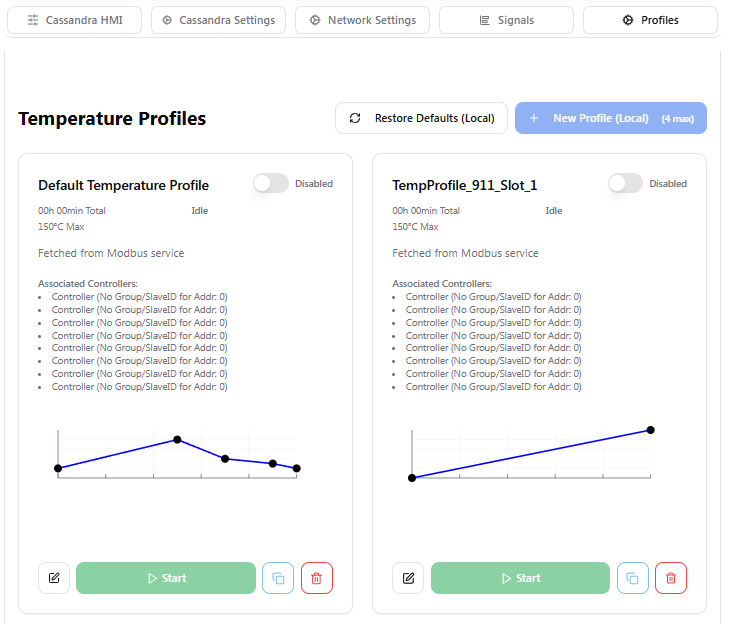This screenshot has width=730, height=624.
Task: Select the Profiles tab
Action: (650, 20)
